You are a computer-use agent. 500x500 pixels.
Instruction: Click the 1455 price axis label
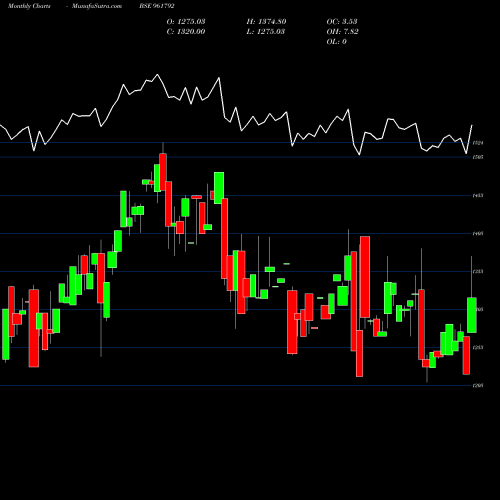(x=478, y=196)
